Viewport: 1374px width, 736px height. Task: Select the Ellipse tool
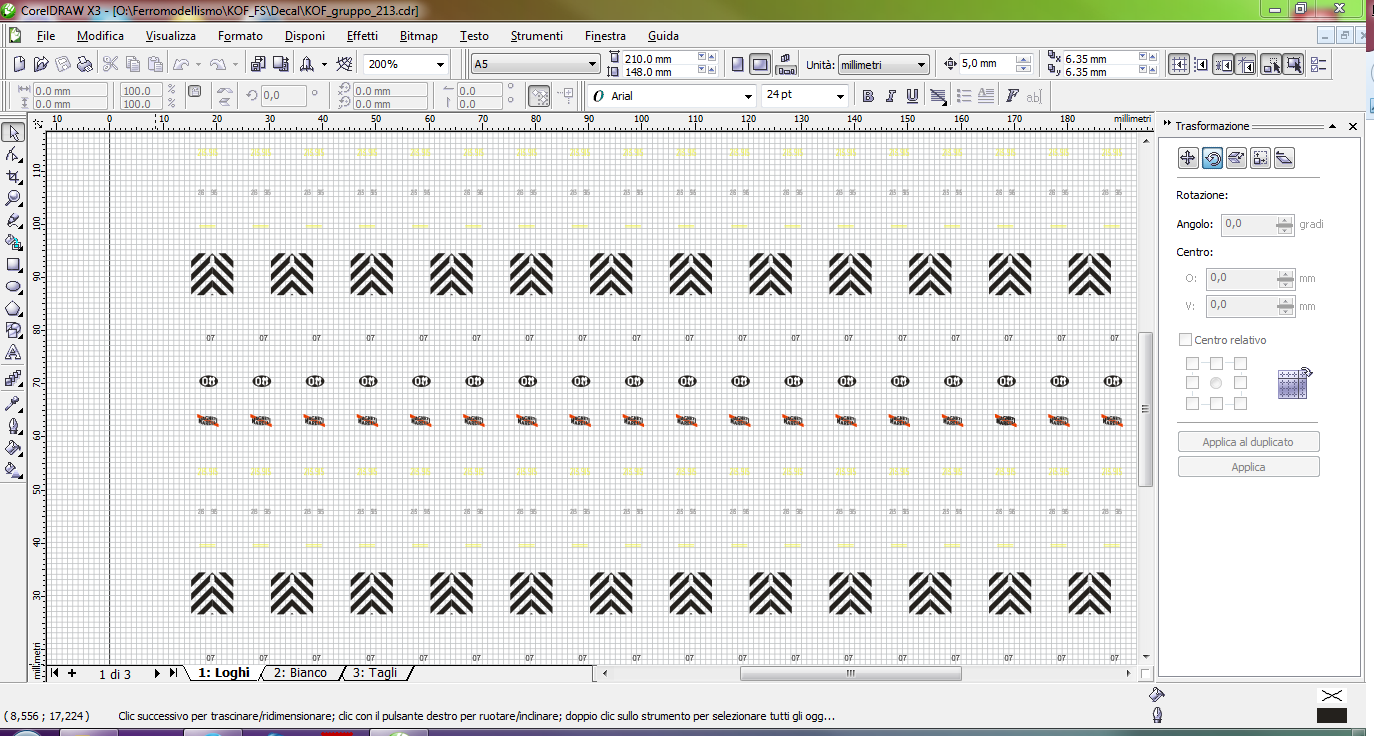coord(13,287)
